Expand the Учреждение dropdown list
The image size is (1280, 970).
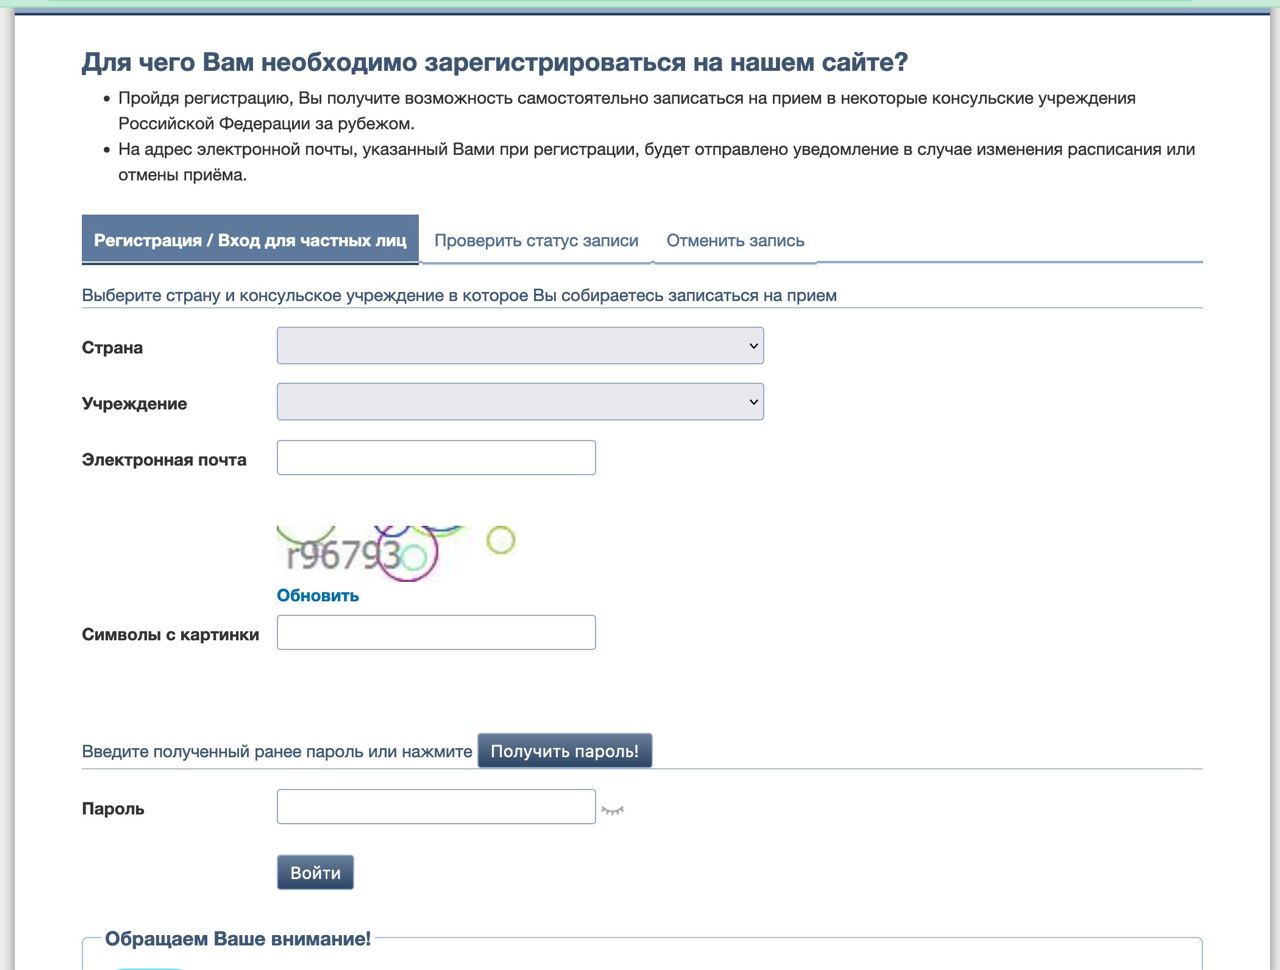(x=520, y=402)
